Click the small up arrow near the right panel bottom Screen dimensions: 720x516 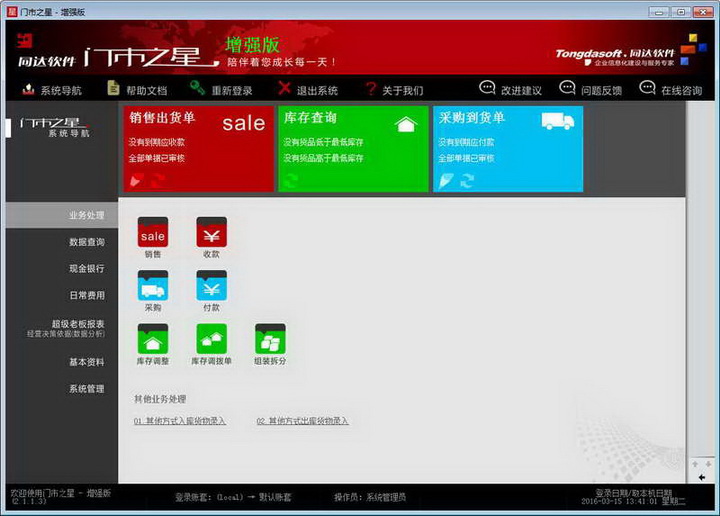click(x=695, y=464)
